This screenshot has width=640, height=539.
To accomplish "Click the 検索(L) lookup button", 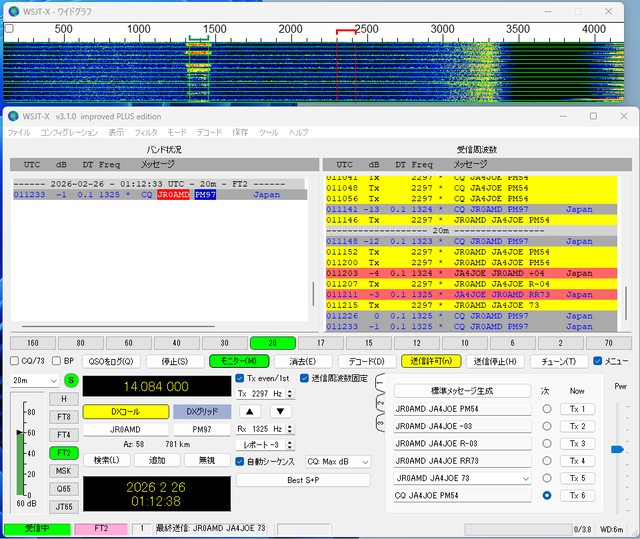I will pos(107,460).
